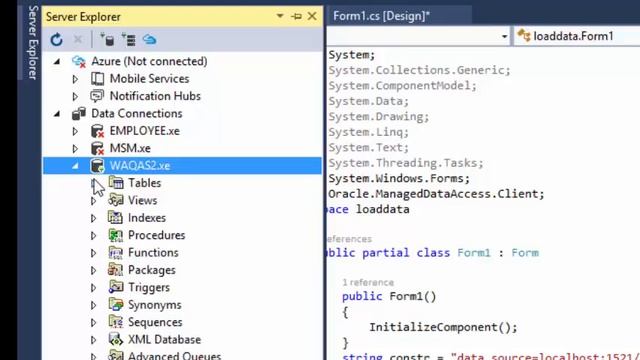Expand the Synonyms node

tap(93, 305)
